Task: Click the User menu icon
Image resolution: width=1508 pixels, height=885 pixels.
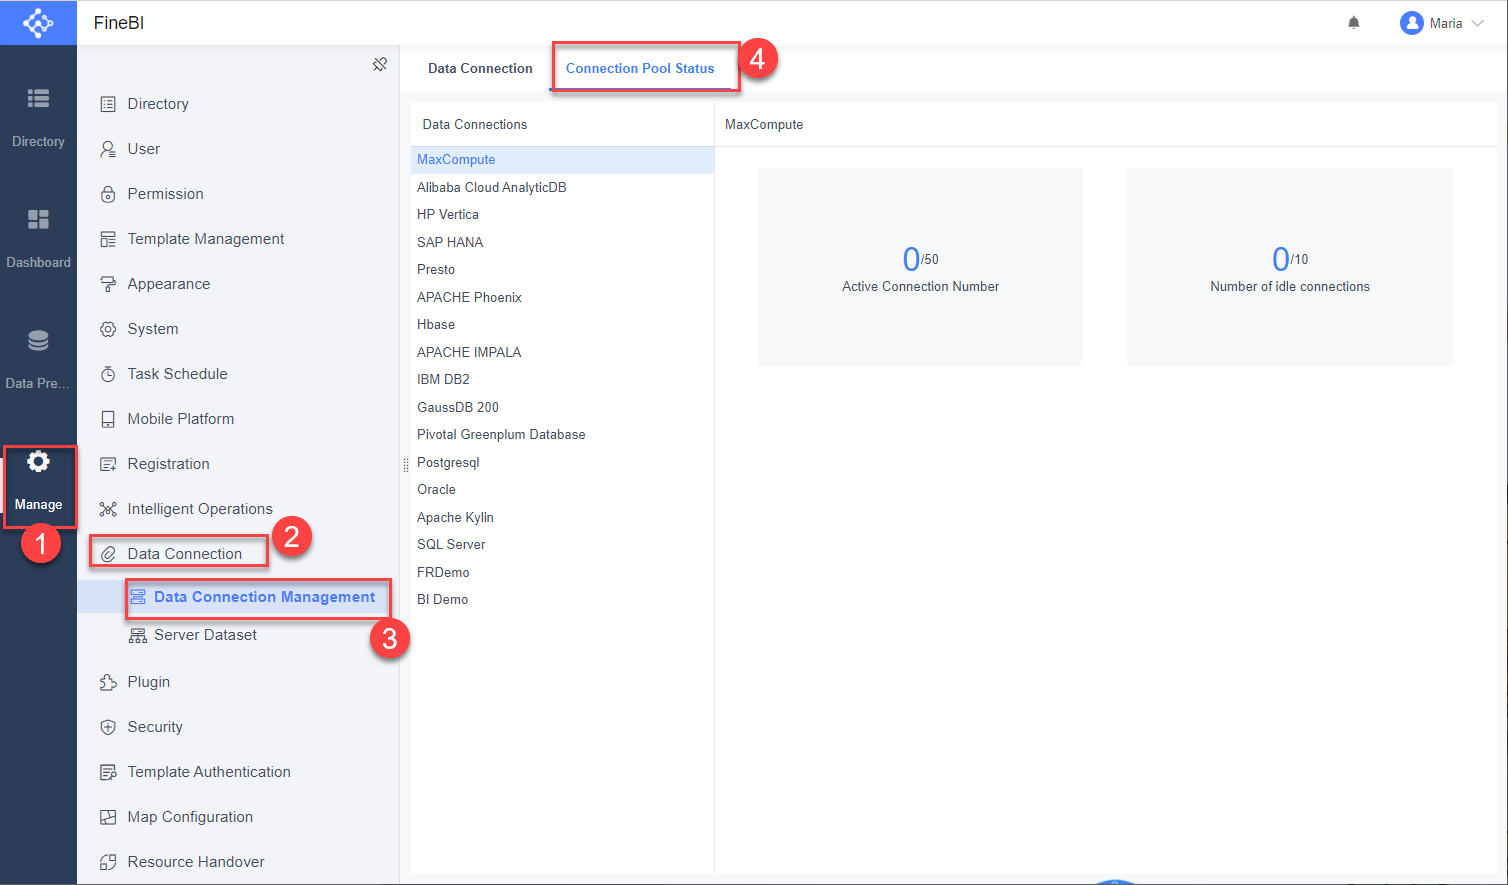Action: point(108,149)
